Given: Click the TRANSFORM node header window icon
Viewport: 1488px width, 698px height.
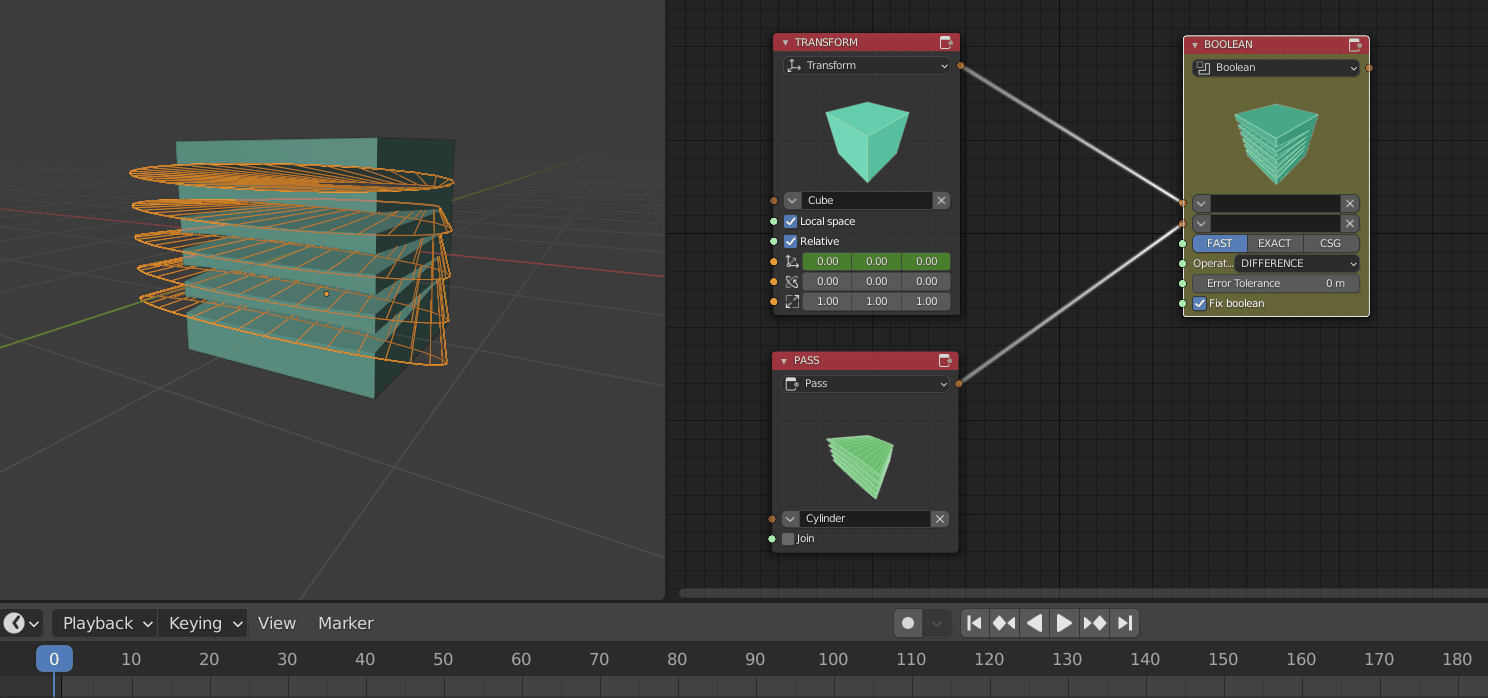Looking at the screenshot, I should coord(946,42).
